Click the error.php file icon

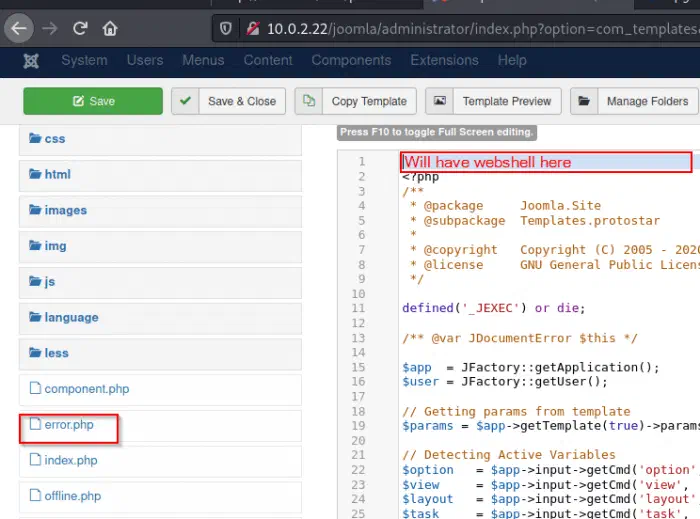point(35,424)
